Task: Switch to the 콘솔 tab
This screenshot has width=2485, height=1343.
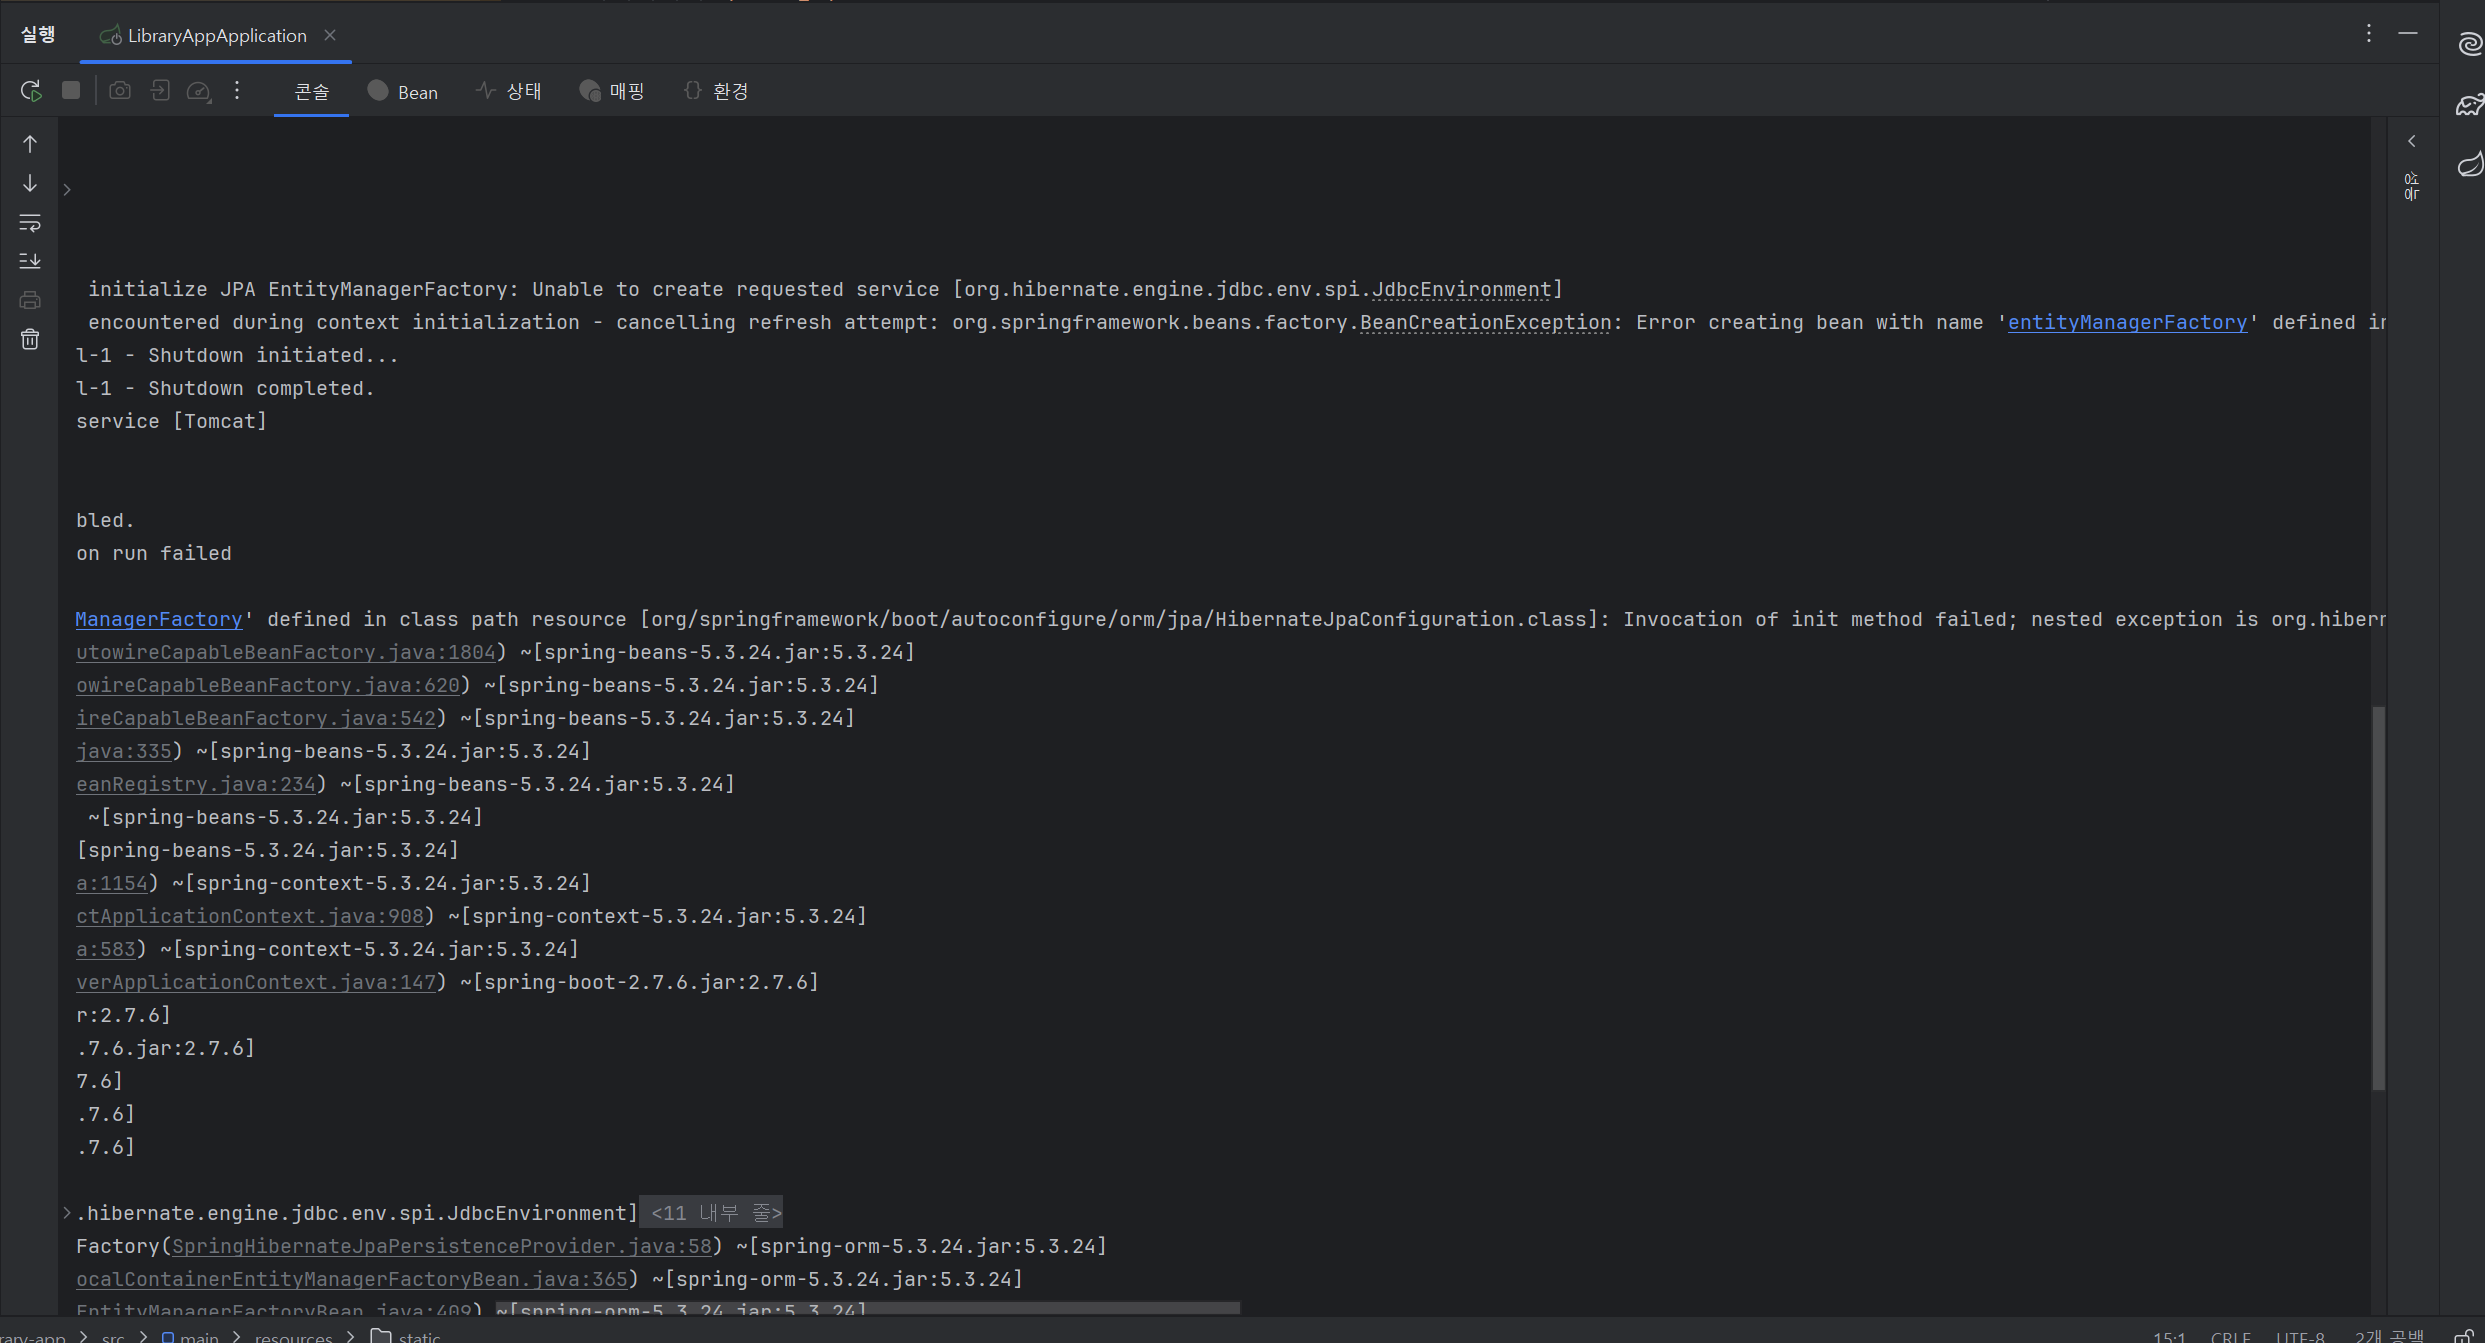Action: (x=311, y=92)
